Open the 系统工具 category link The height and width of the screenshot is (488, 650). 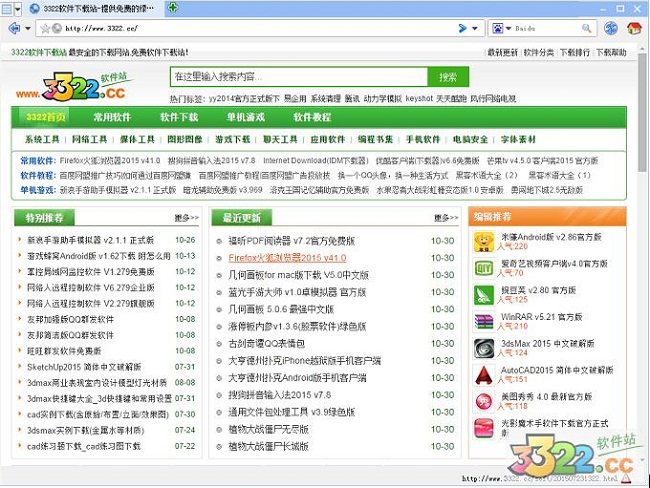coord(42,139)
